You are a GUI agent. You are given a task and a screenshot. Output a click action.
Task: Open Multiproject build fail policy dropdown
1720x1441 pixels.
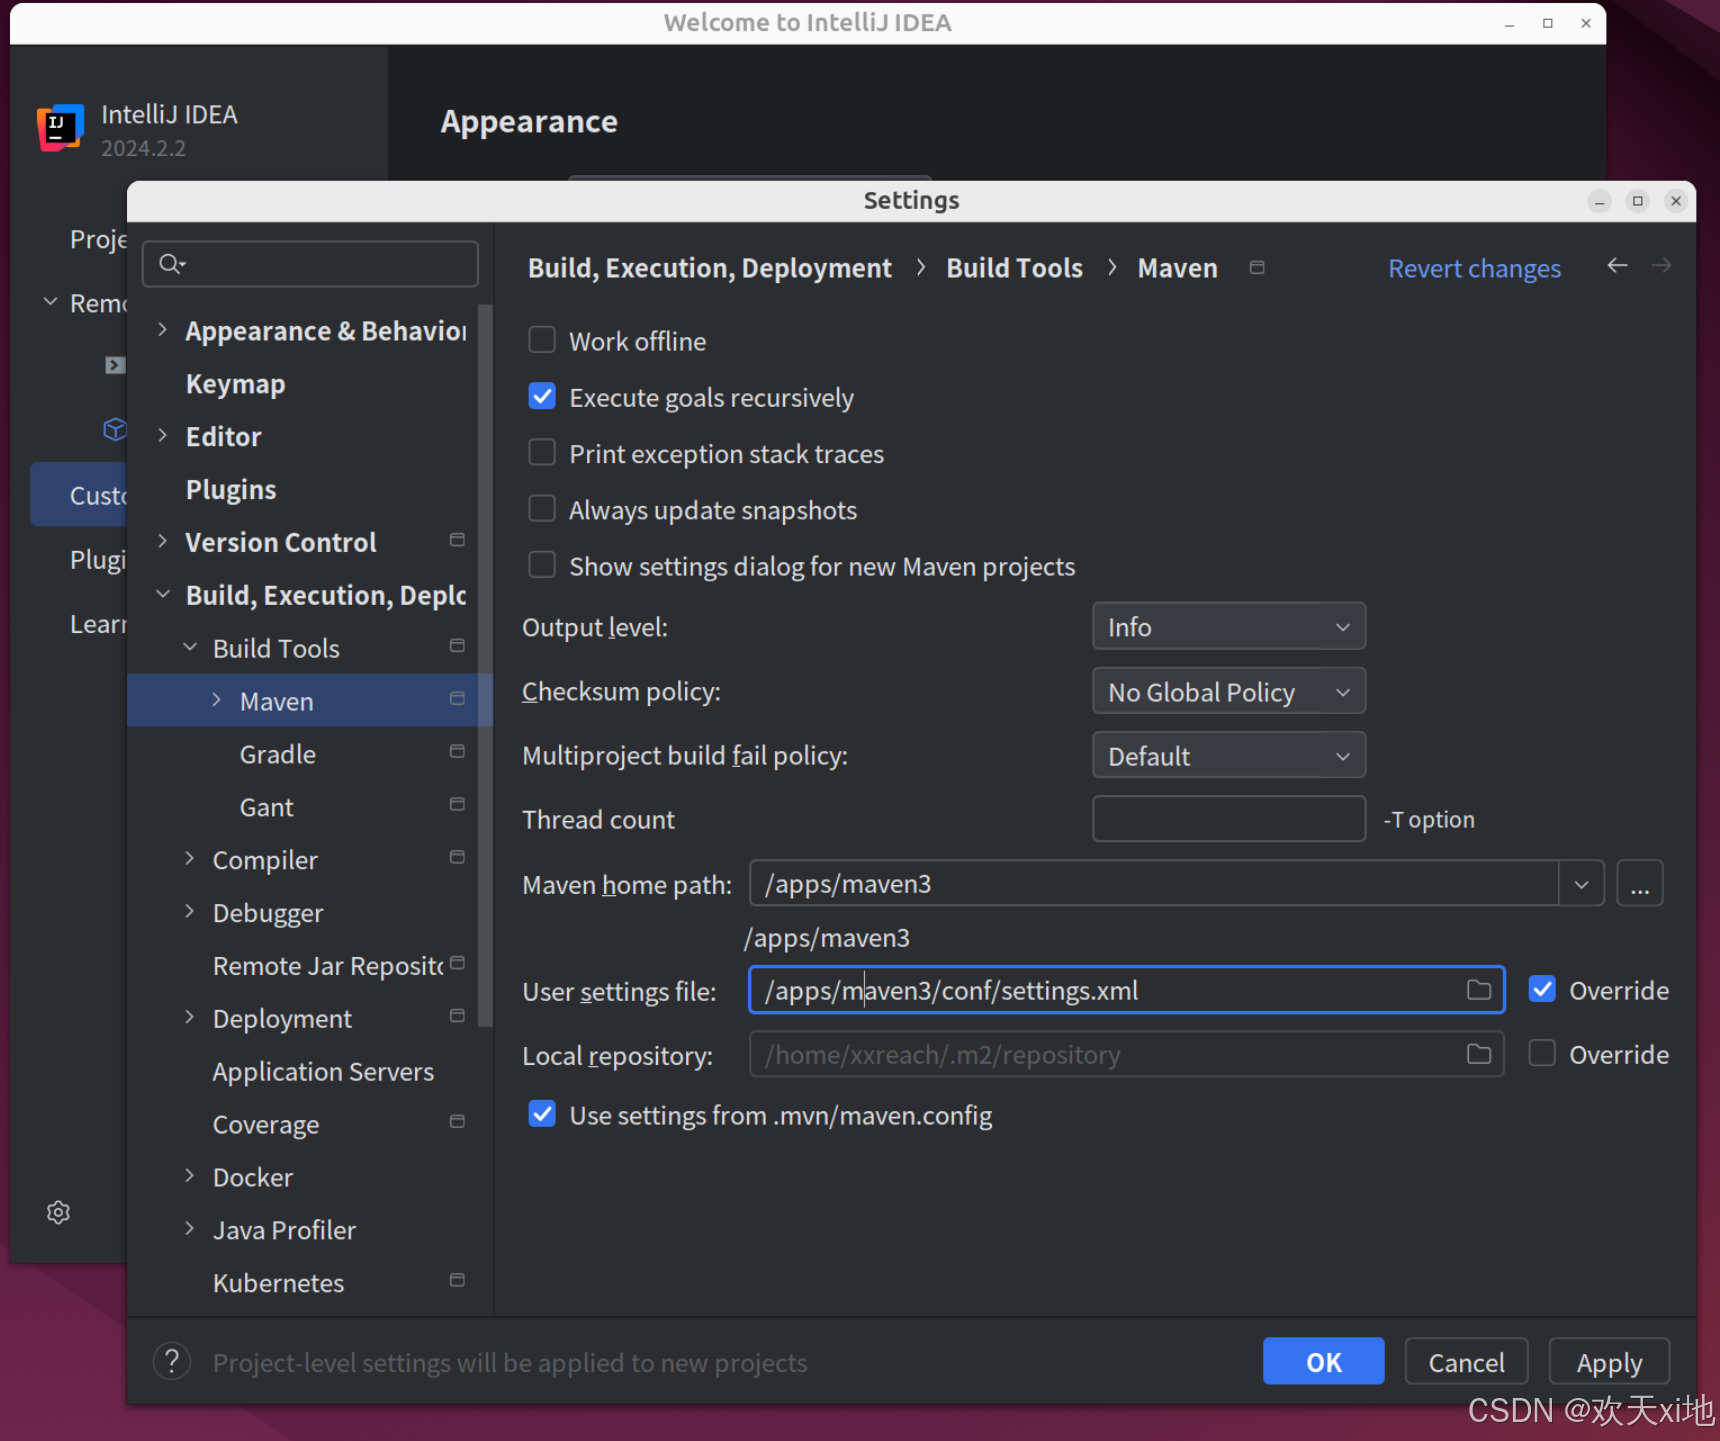[x=1229, y=755]
